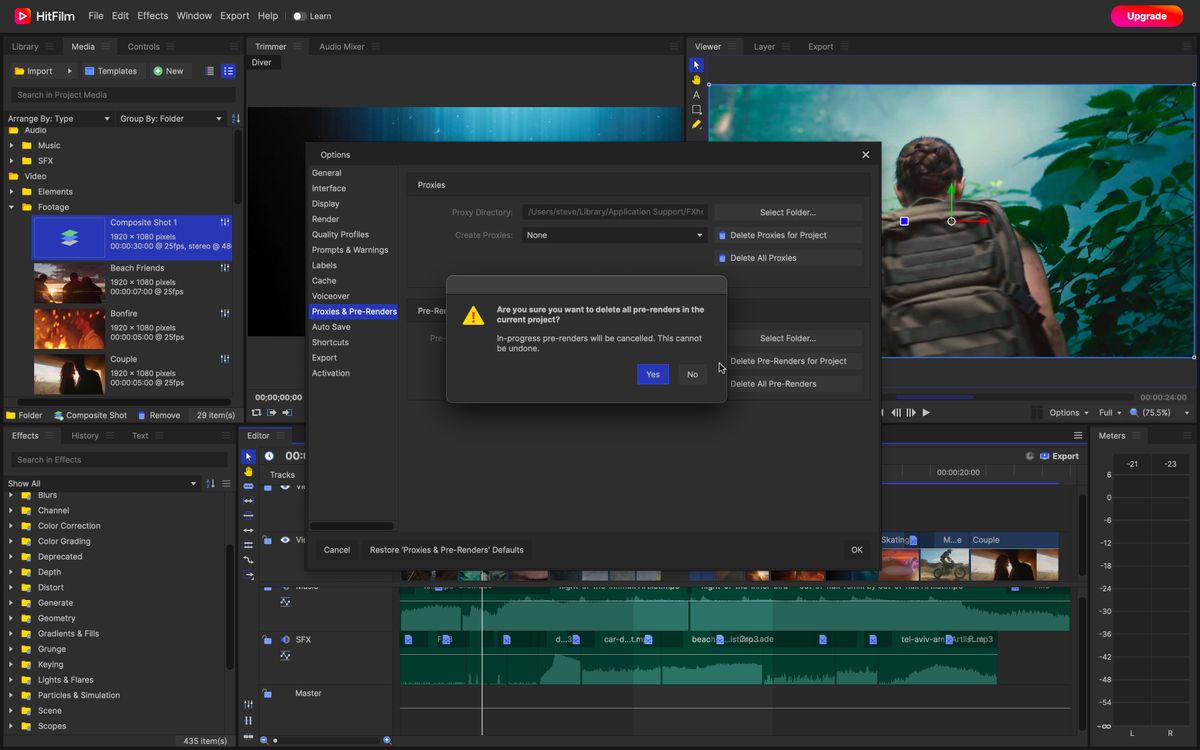Click the Search in Effects field
This screenshot has width=1200, height=750.
click(119, 460)
